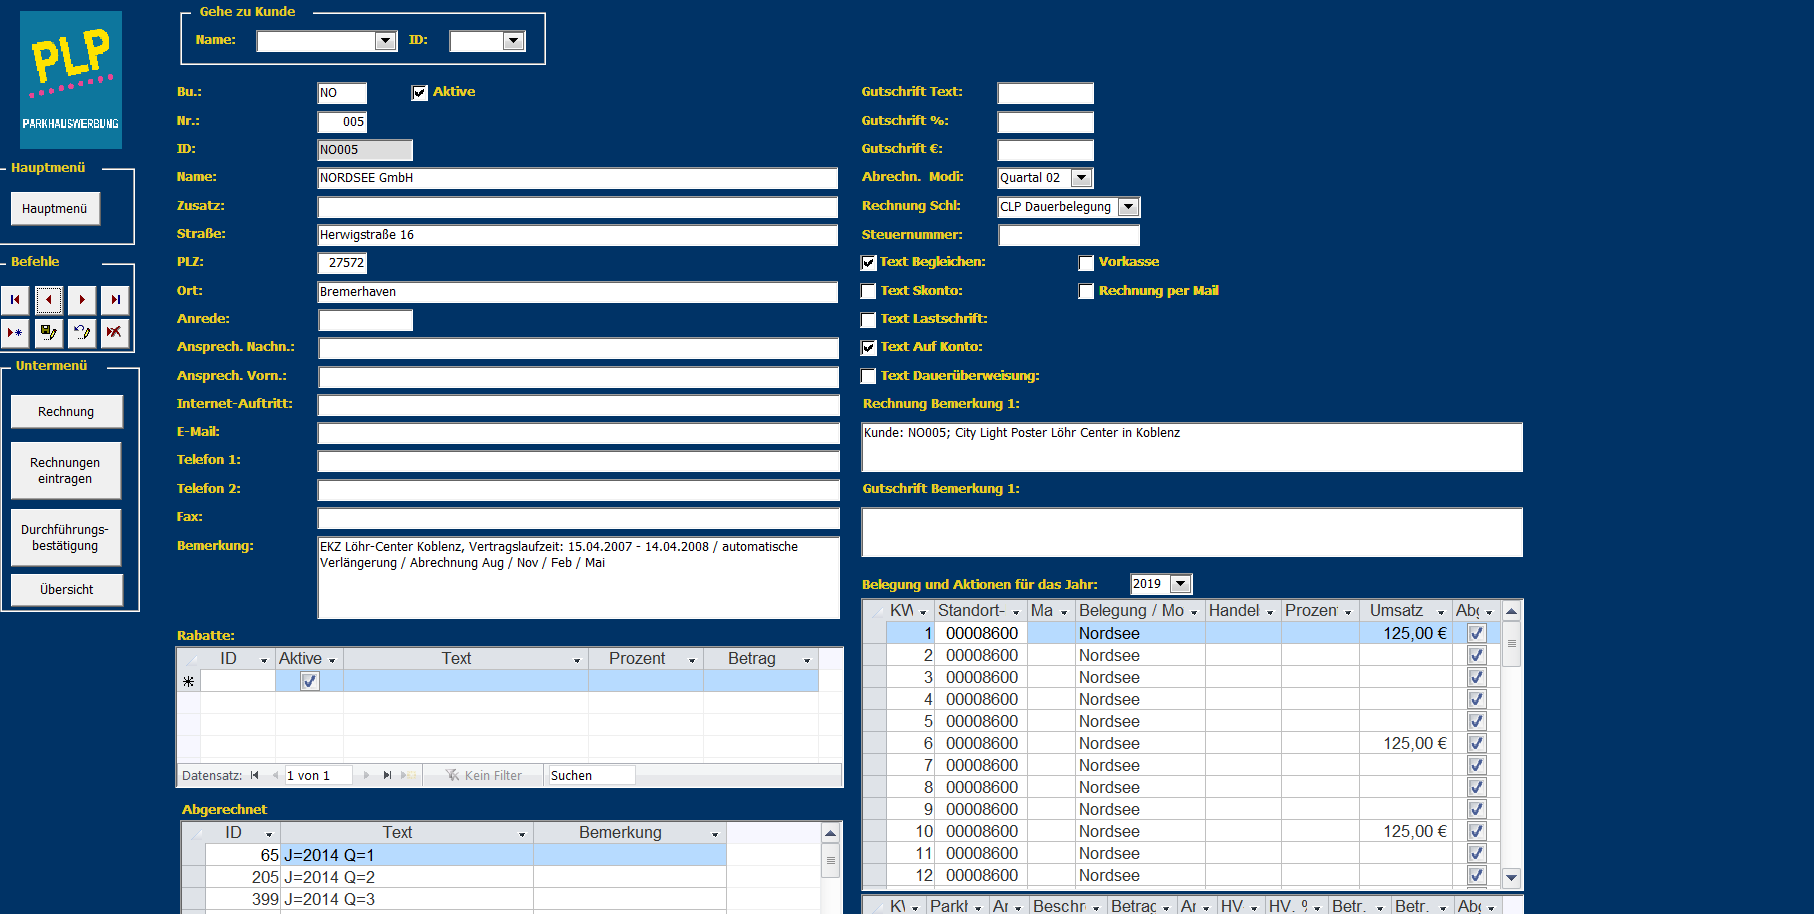Viewport: 1814px width, 914px height.
Task: Jump to last record in Befehle panel
Action: [x=115, y=300]
